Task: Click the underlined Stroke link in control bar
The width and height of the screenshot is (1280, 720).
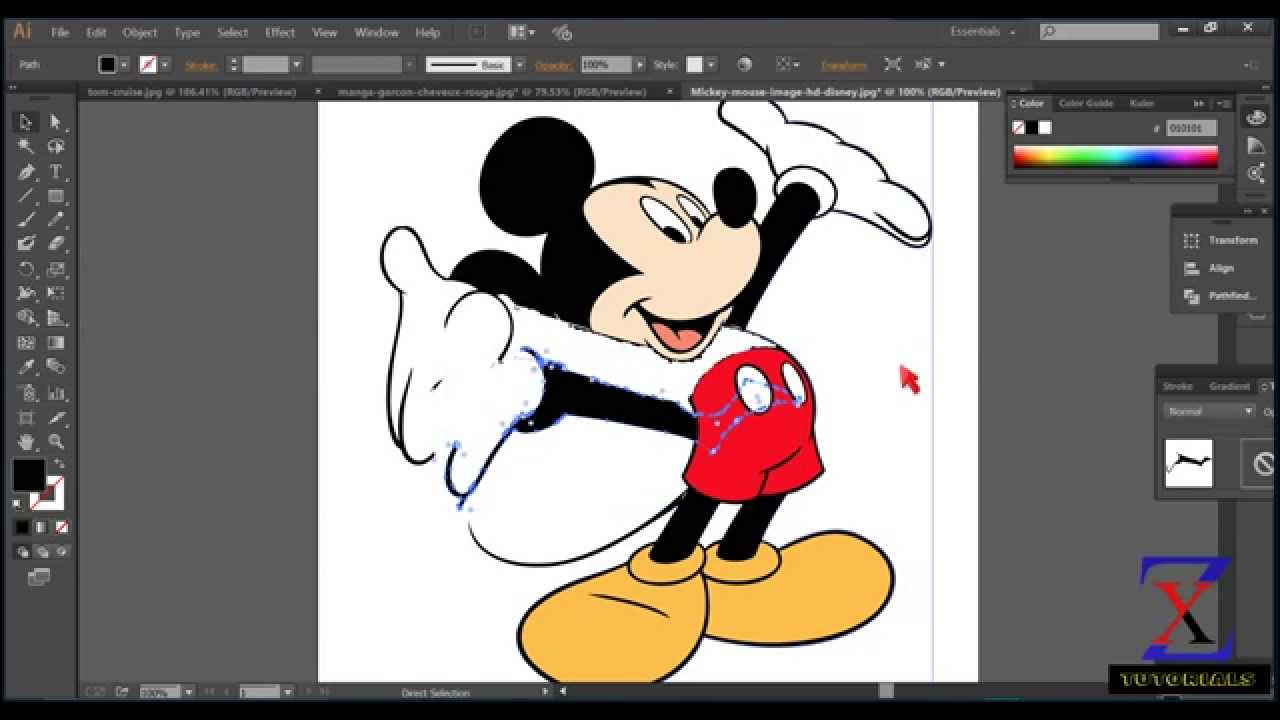Action: click(x=200, y=63)
